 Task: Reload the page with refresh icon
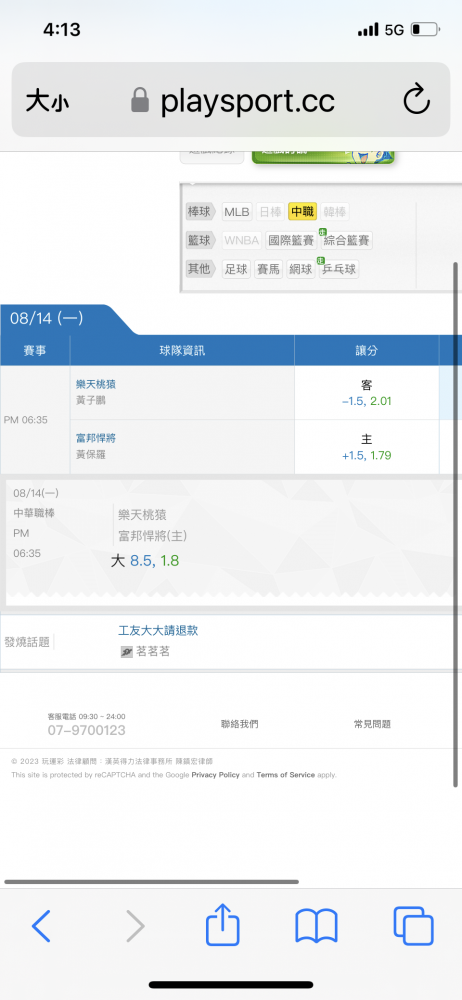coord(417,100)
